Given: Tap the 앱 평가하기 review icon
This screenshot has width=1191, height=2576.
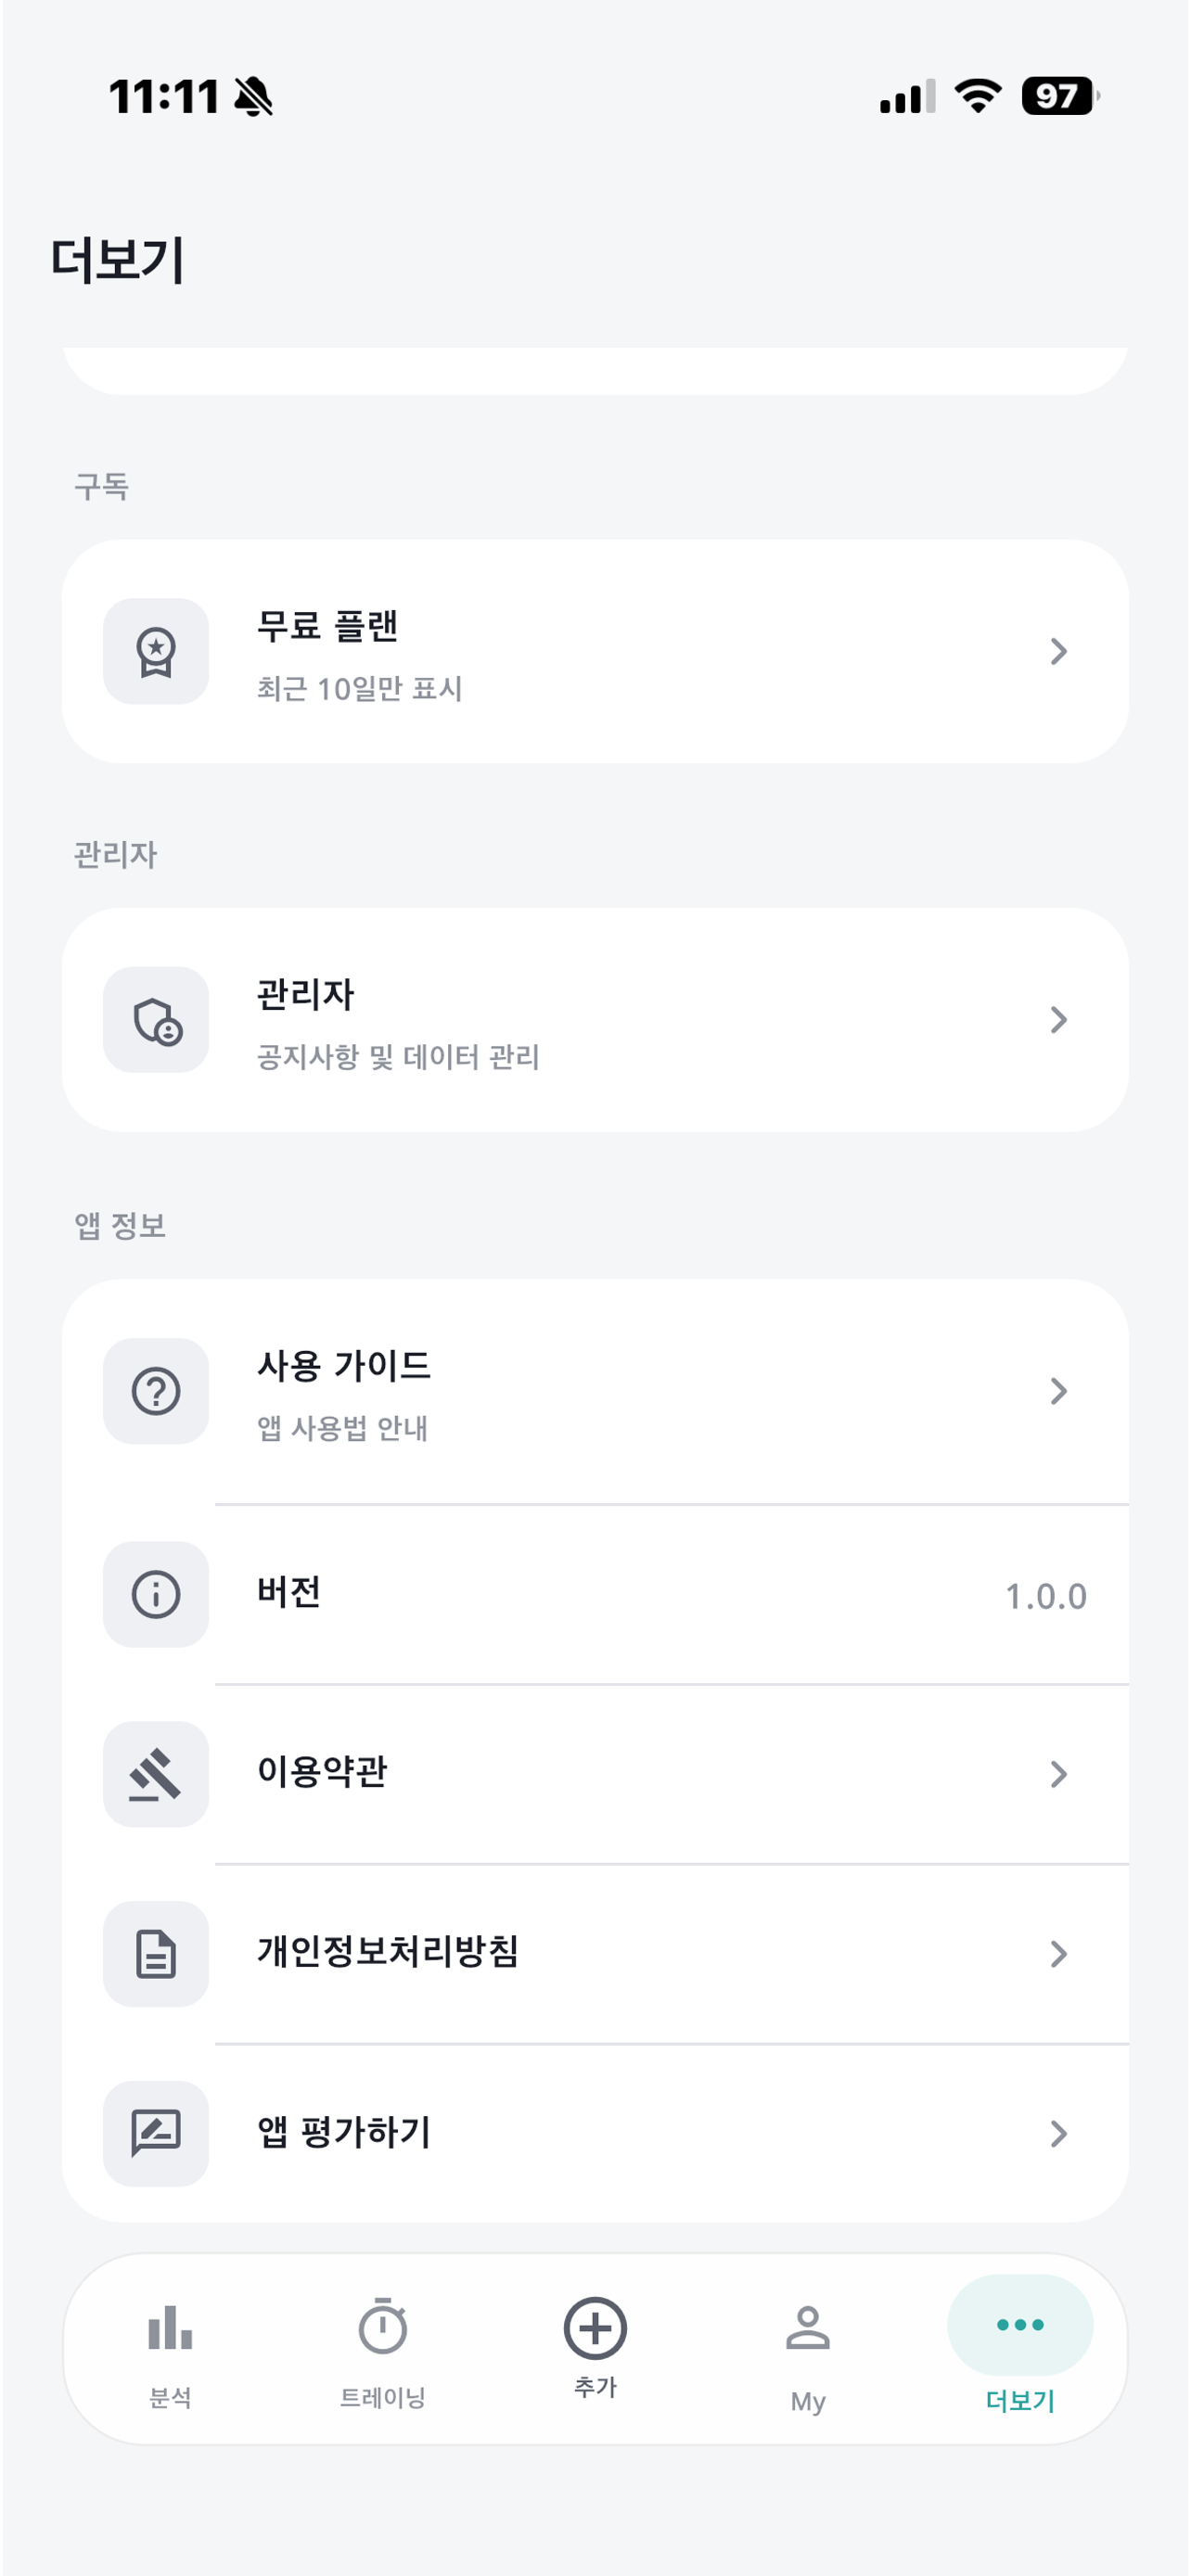Looking at the screenshot, I should tap(156, 2134).
